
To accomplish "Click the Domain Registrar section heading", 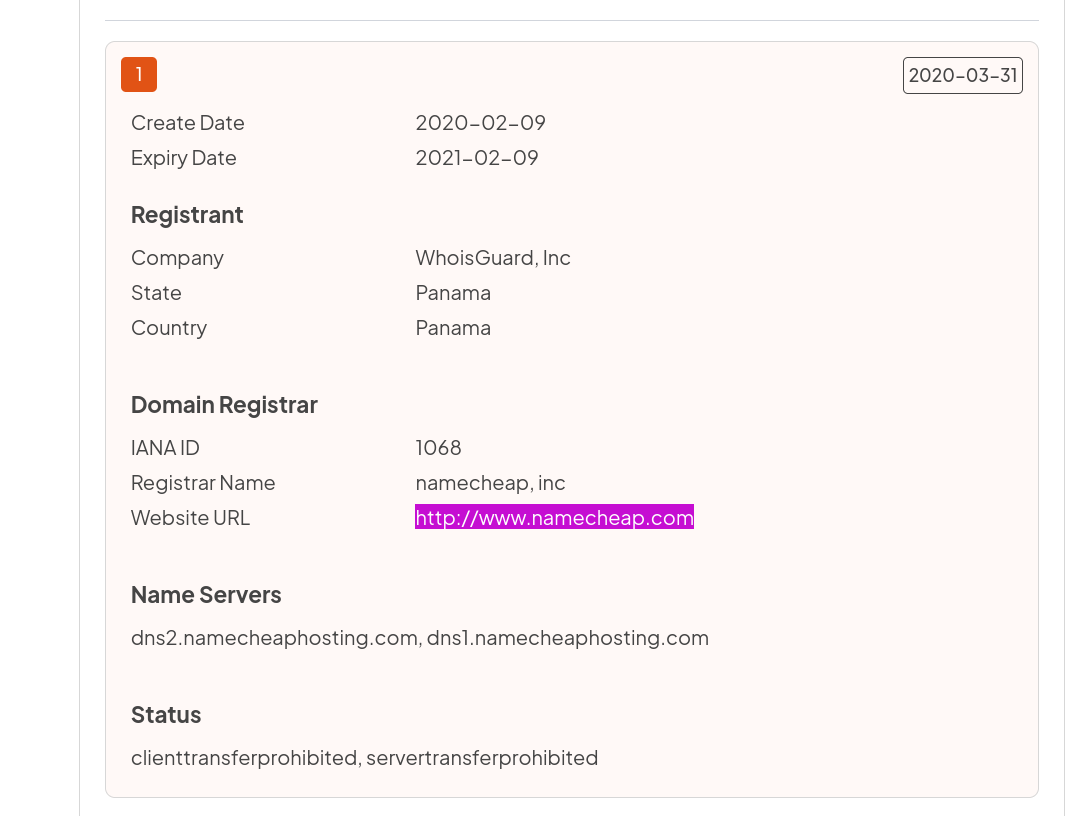I will 224,405.
